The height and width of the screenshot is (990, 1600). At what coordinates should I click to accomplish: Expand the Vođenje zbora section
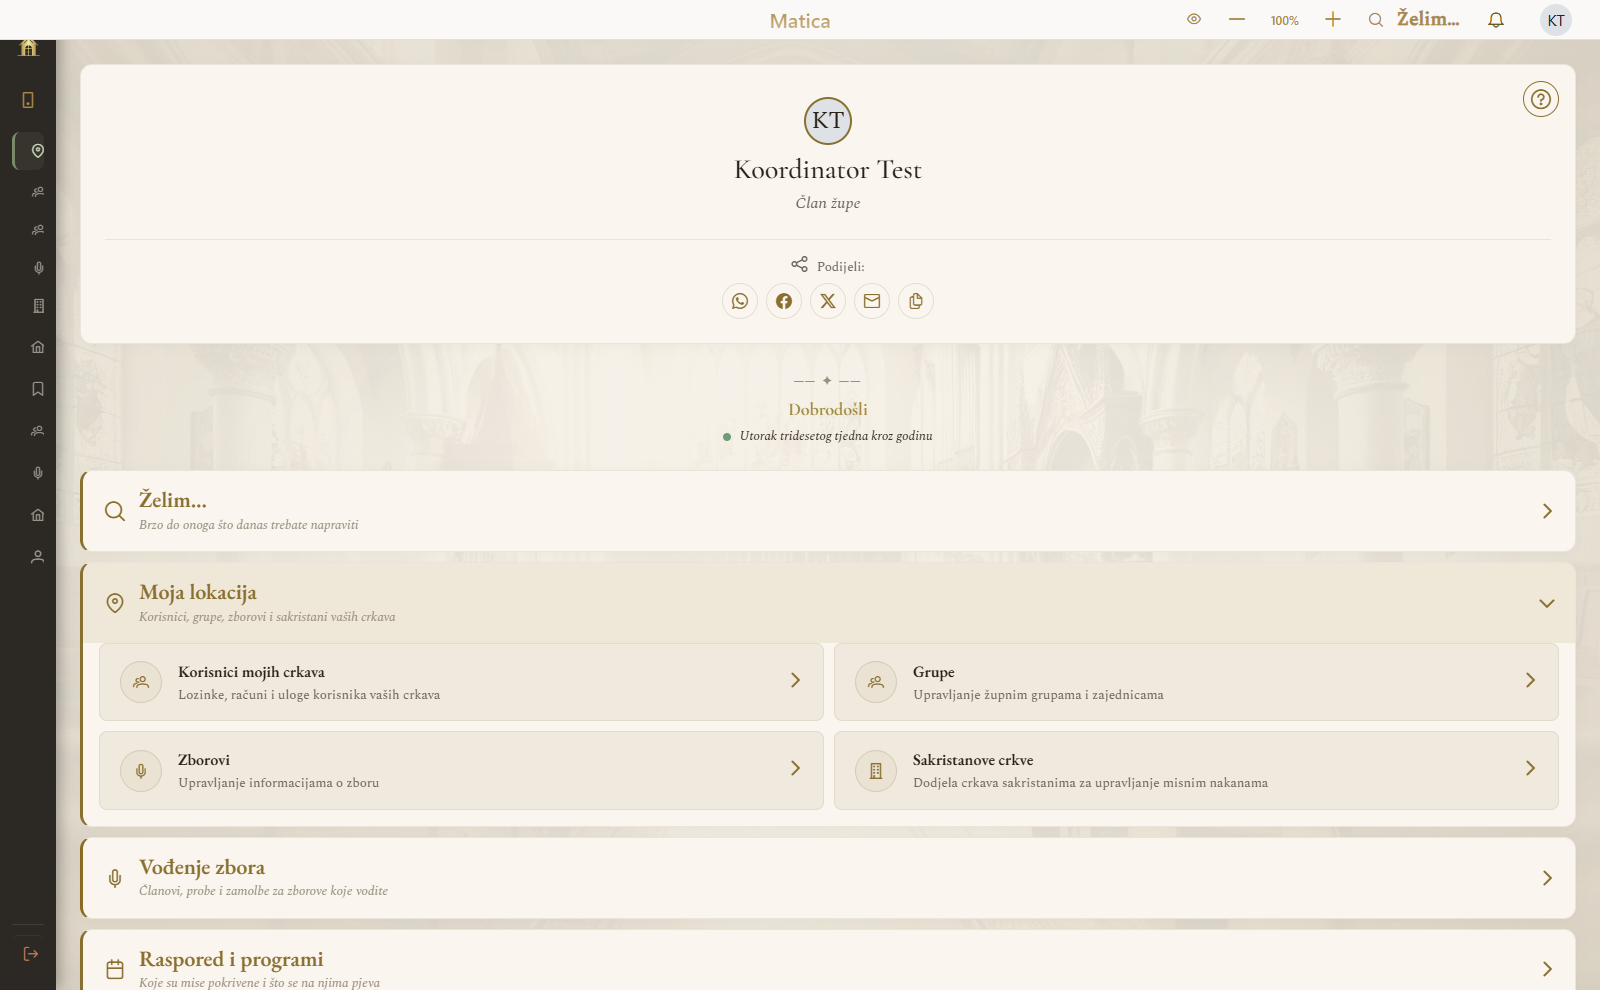click(x=828, y=878)
